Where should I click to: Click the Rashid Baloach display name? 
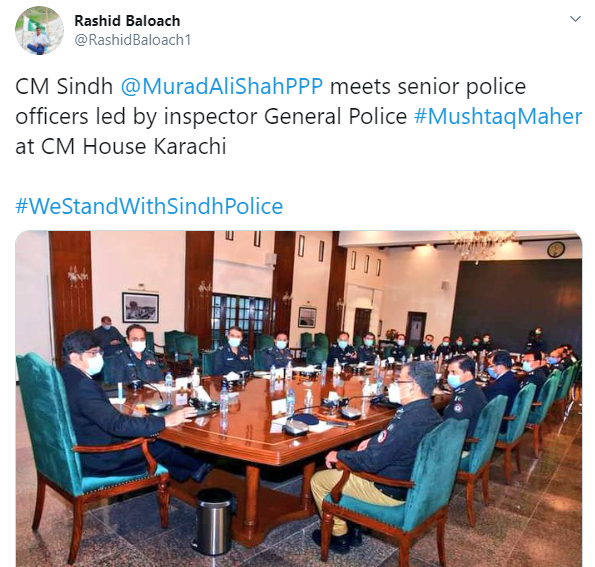[127, 21]
